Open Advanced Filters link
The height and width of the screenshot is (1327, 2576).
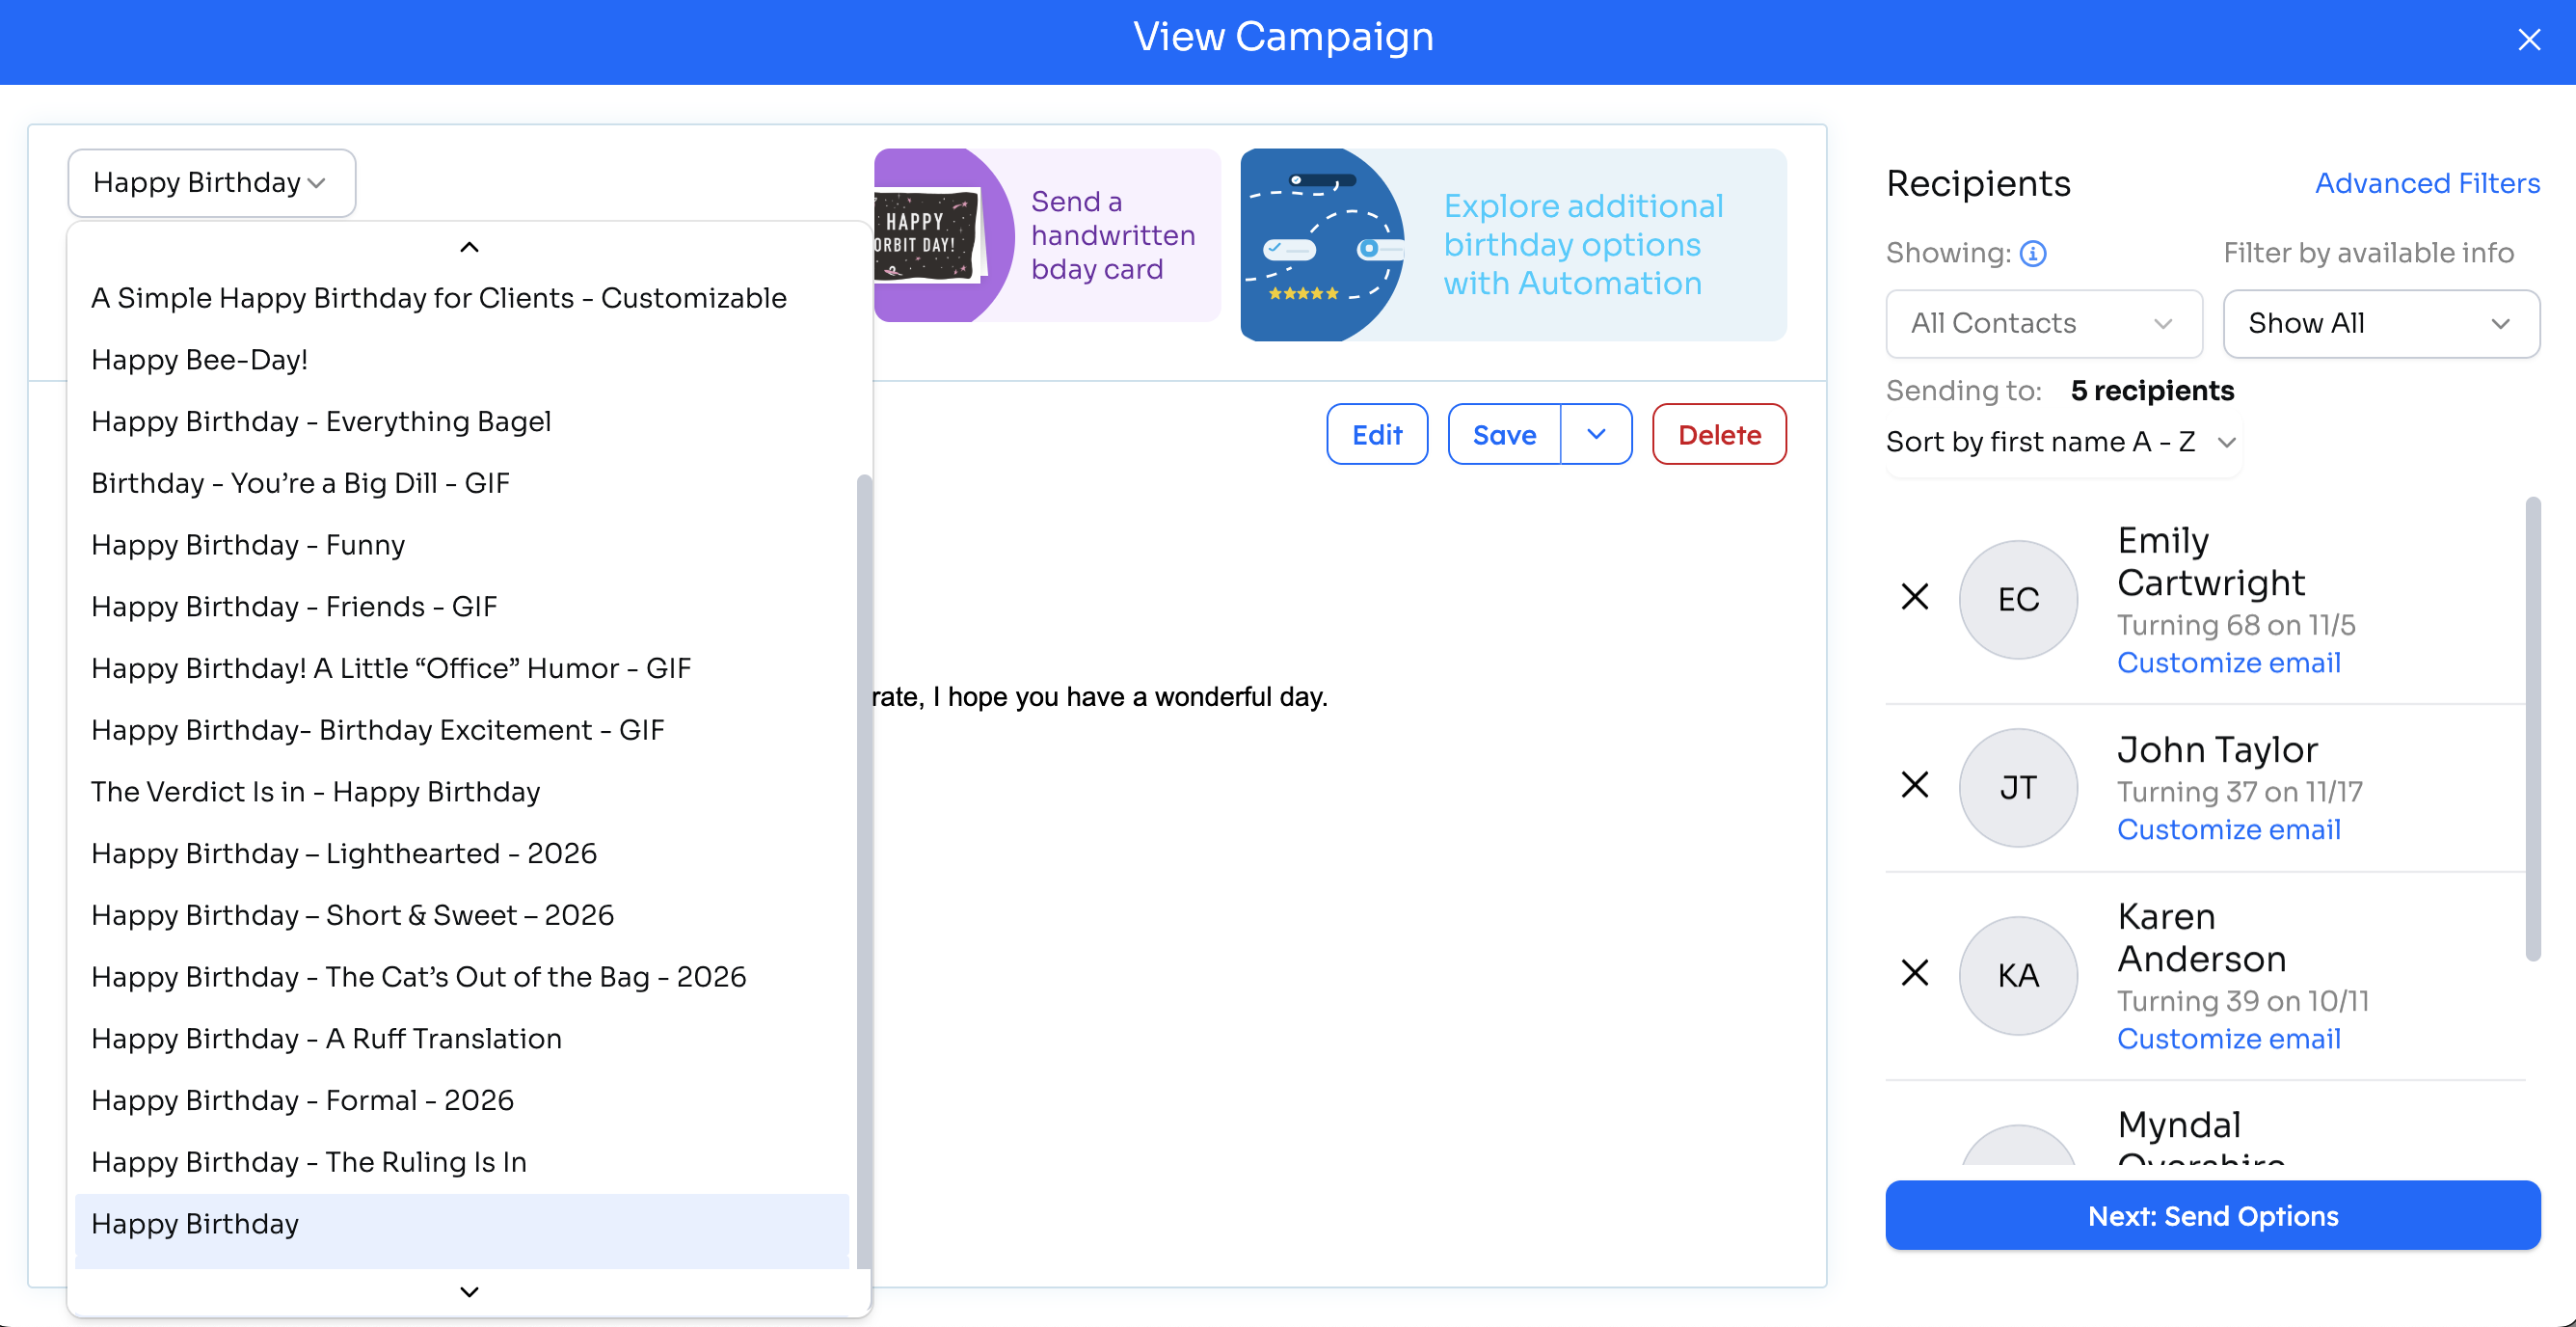pyautogui.click(x=2427, y=184)
